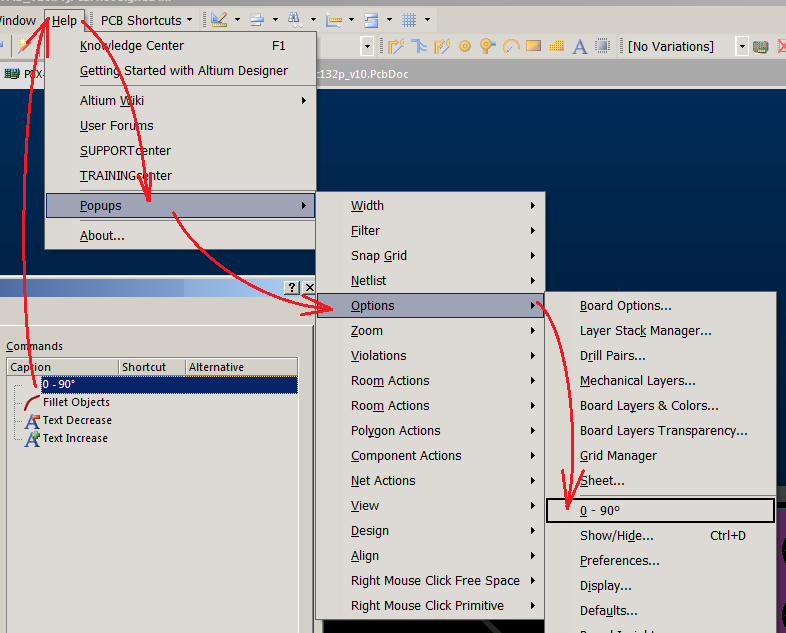Open the Netlist popup submenu

431,281
